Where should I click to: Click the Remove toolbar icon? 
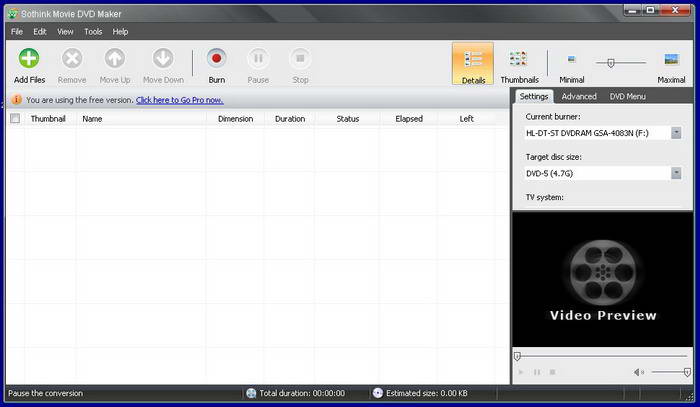[x=72, y=58]
